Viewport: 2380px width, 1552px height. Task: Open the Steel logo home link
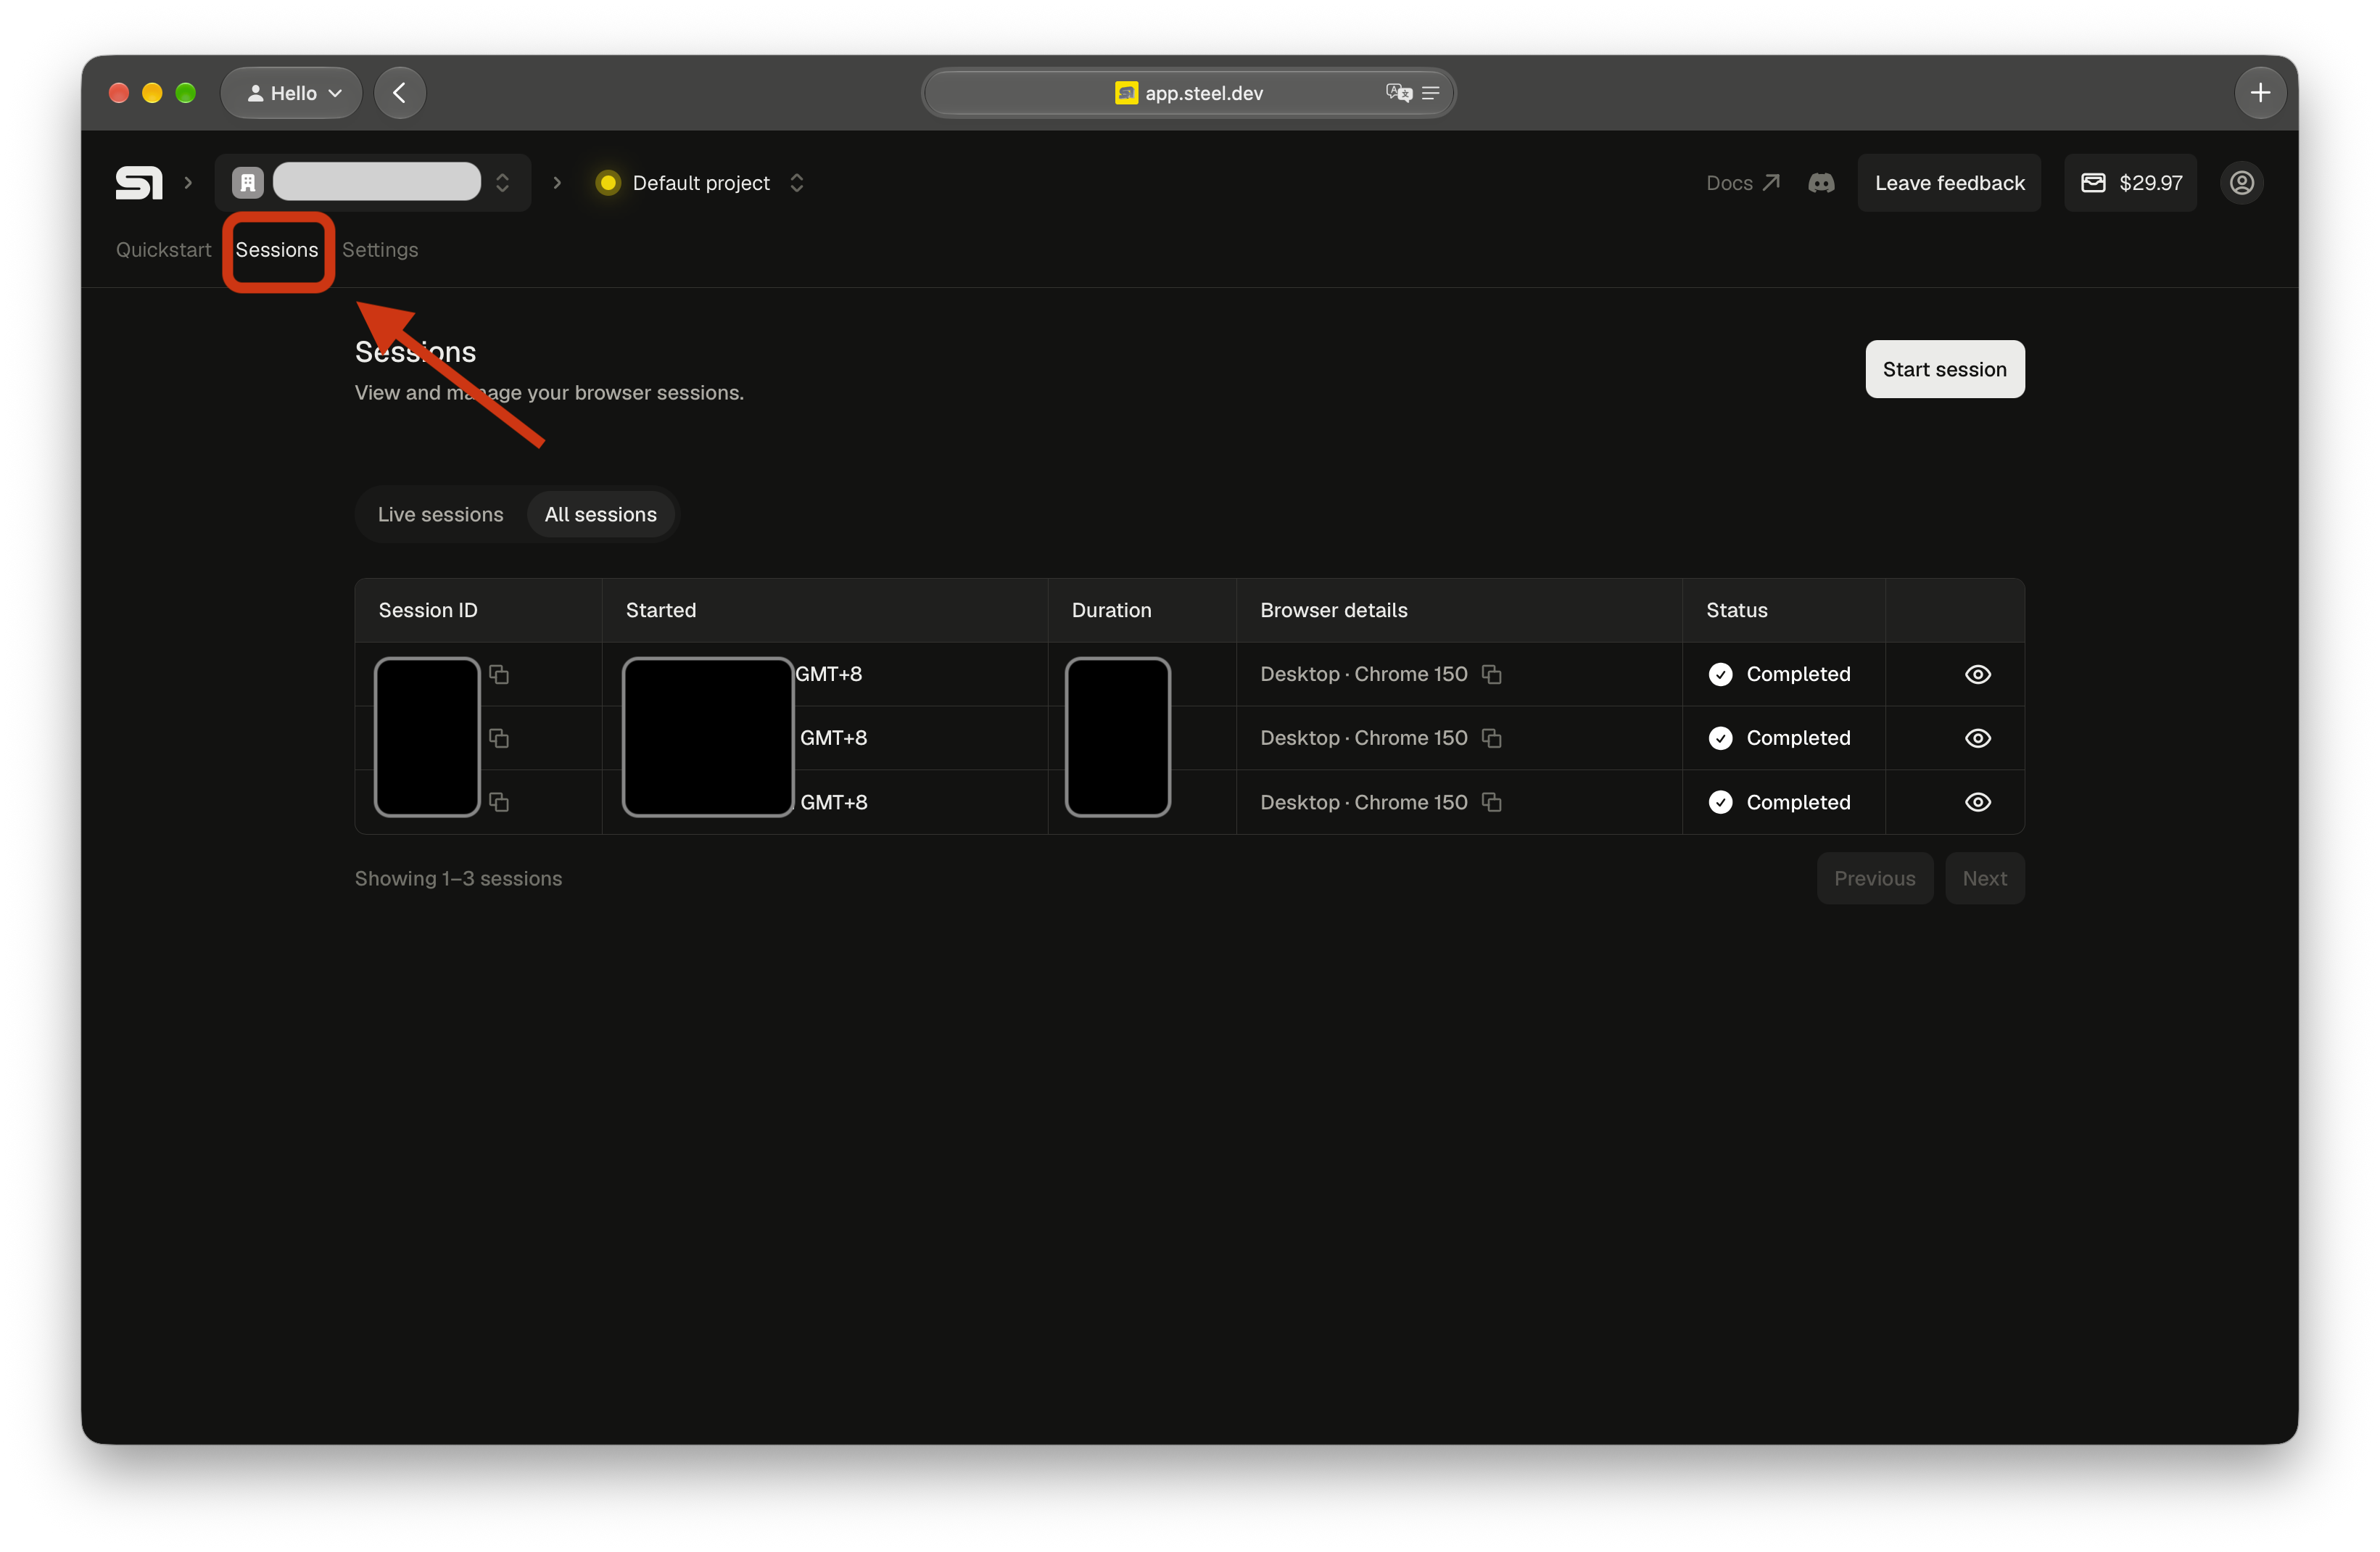(x=139, y=183)
